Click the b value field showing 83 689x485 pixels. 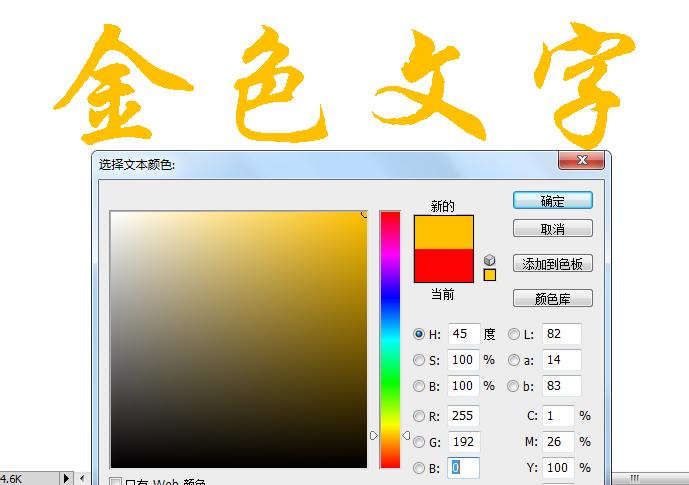pos(562,386)
